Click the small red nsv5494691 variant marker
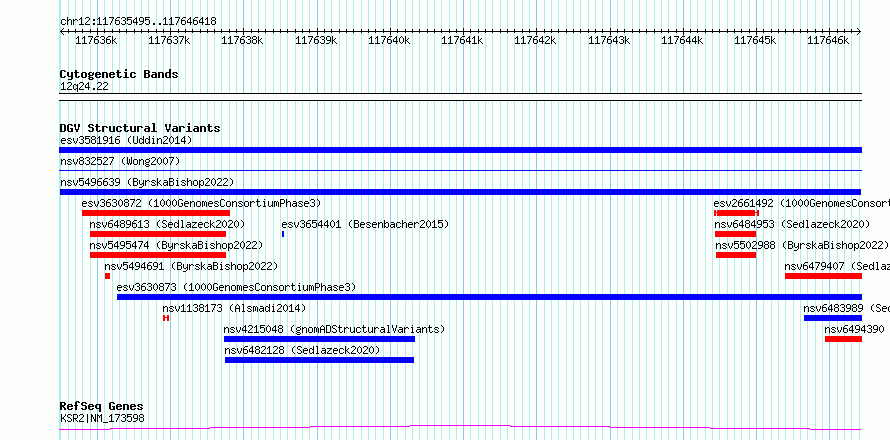Viewport: 890px width, 440px height. [x=107, y=276]
